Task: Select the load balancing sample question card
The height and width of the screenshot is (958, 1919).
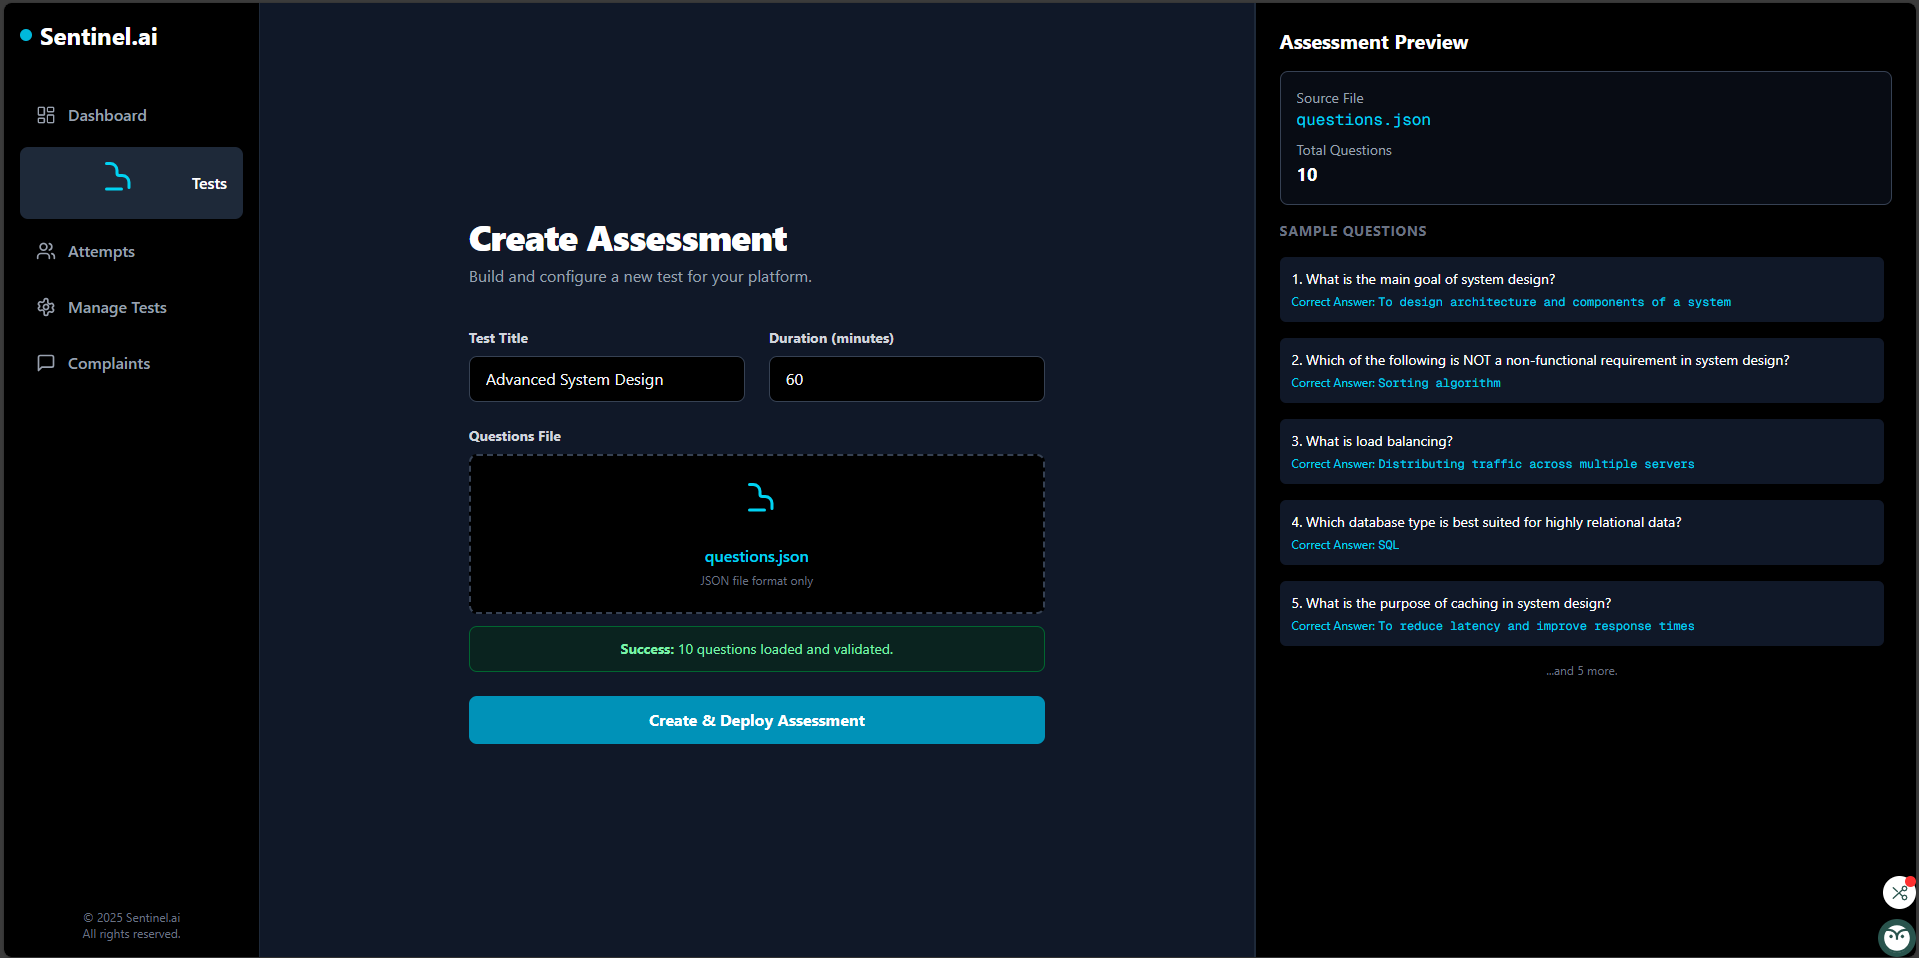Action: [1581, 452]
